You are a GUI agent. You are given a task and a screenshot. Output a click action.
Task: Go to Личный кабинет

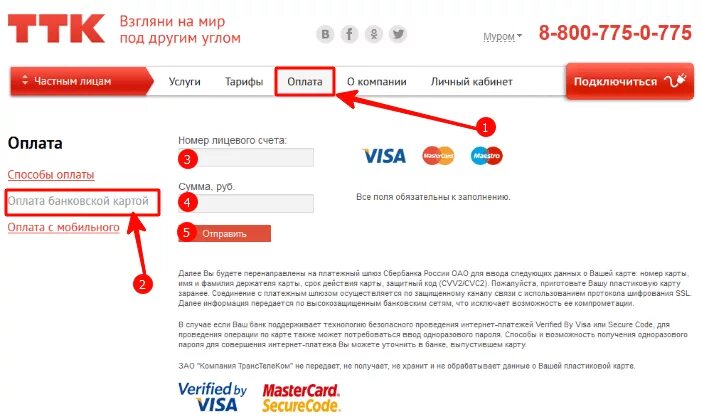(472, 82)
